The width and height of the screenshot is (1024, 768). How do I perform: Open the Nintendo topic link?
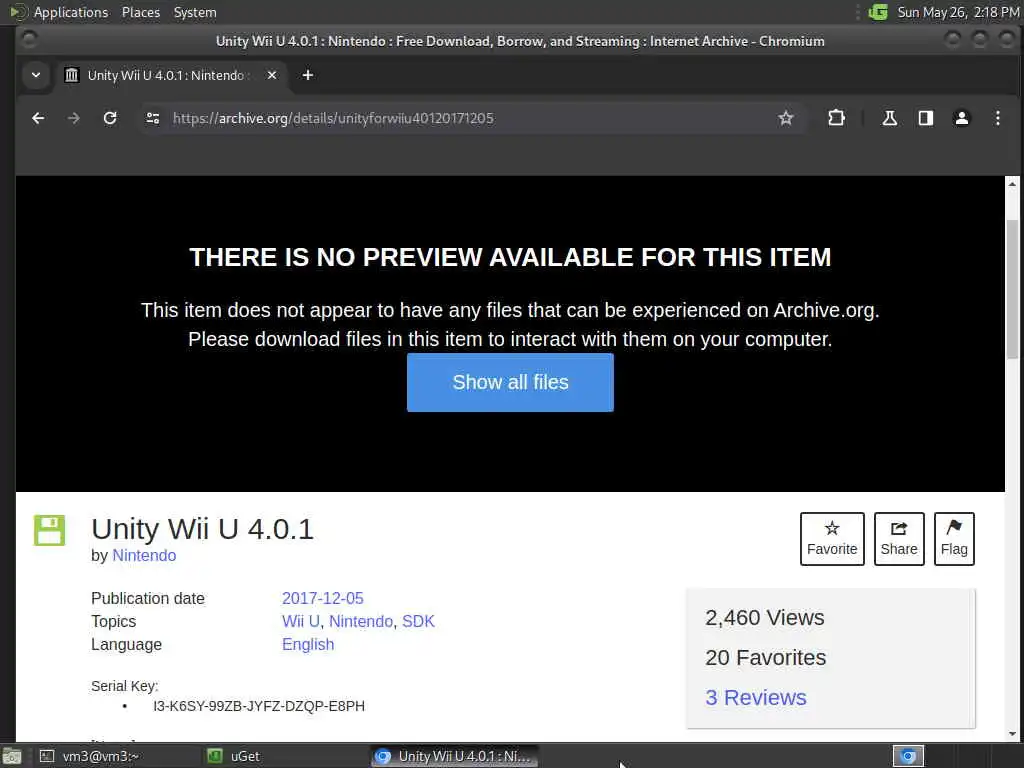point(360,621)
